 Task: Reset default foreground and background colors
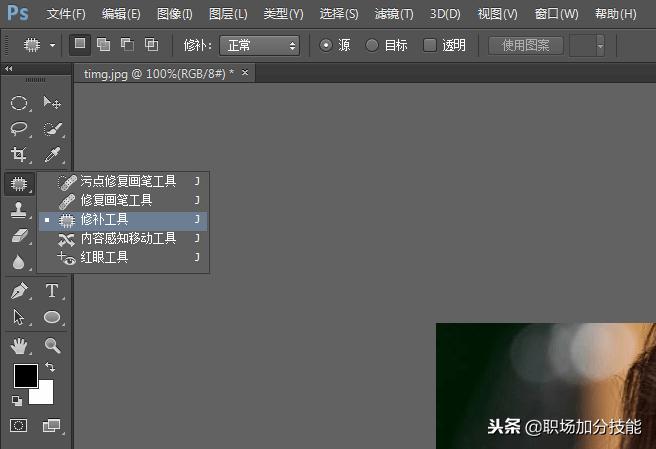click(17, 401)
